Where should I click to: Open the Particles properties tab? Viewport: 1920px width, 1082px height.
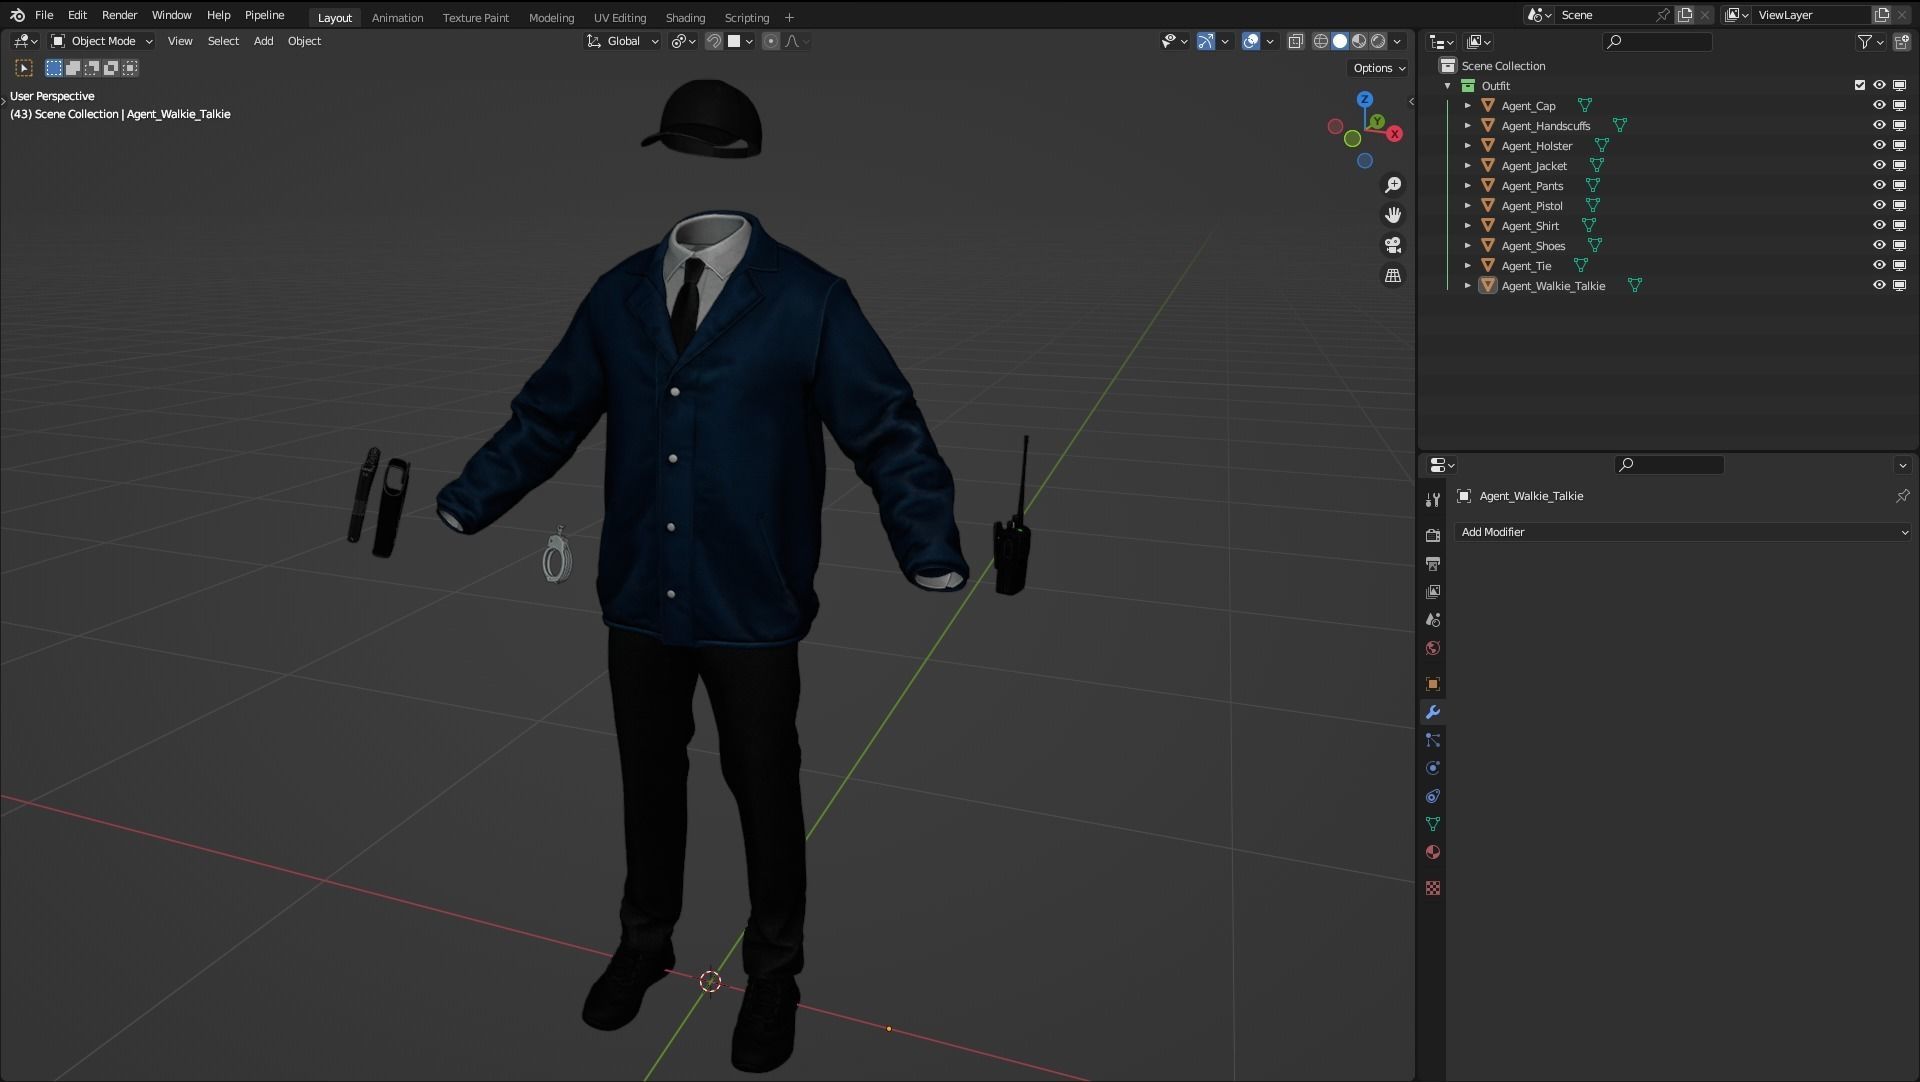coord(1433,740)
